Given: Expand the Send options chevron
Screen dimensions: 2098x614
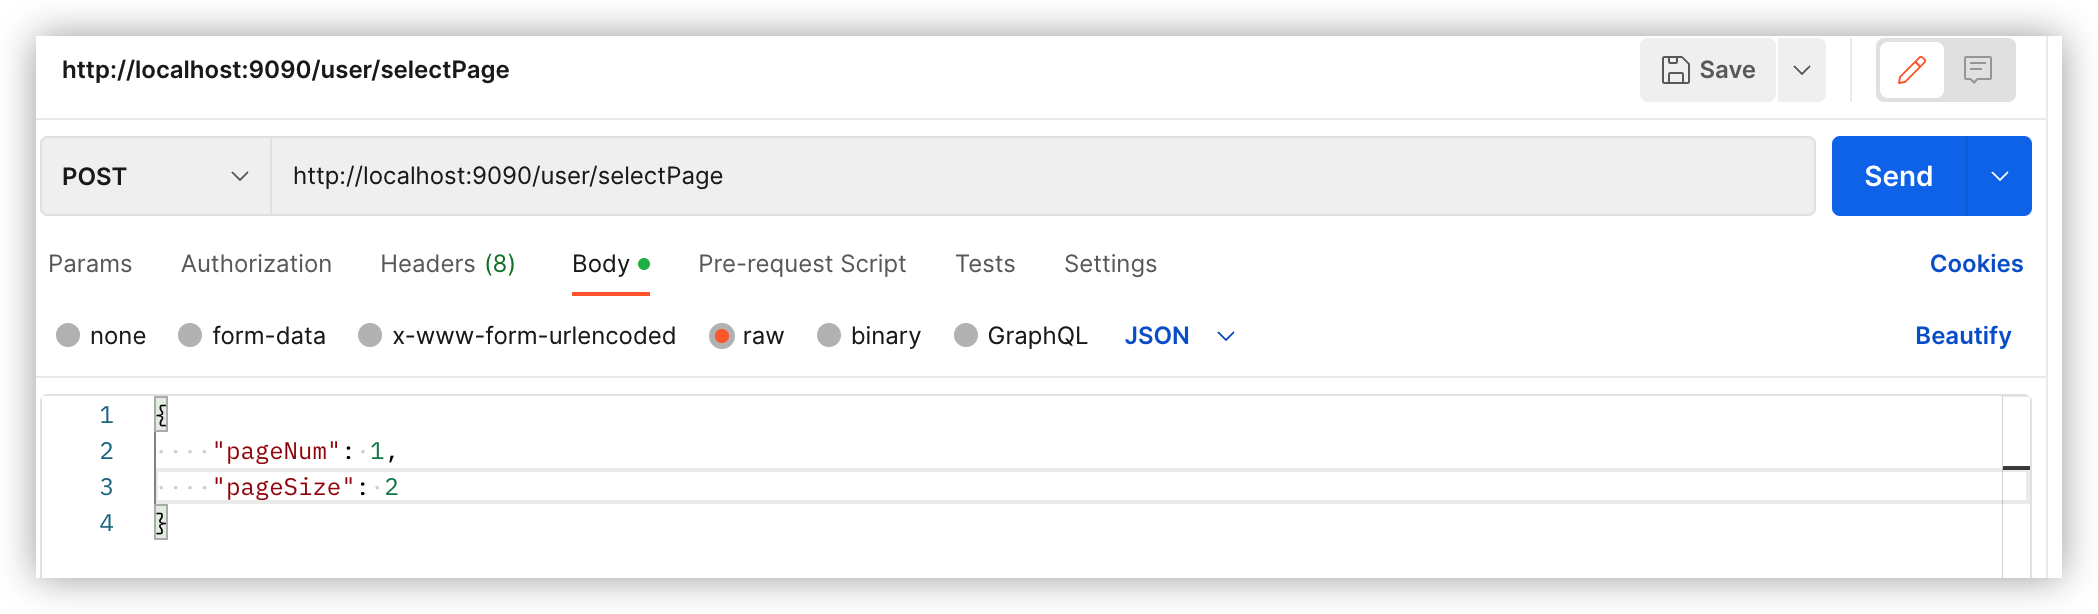Looking at the screenshot, I should pyautogui.click(x=1999, y=176).
